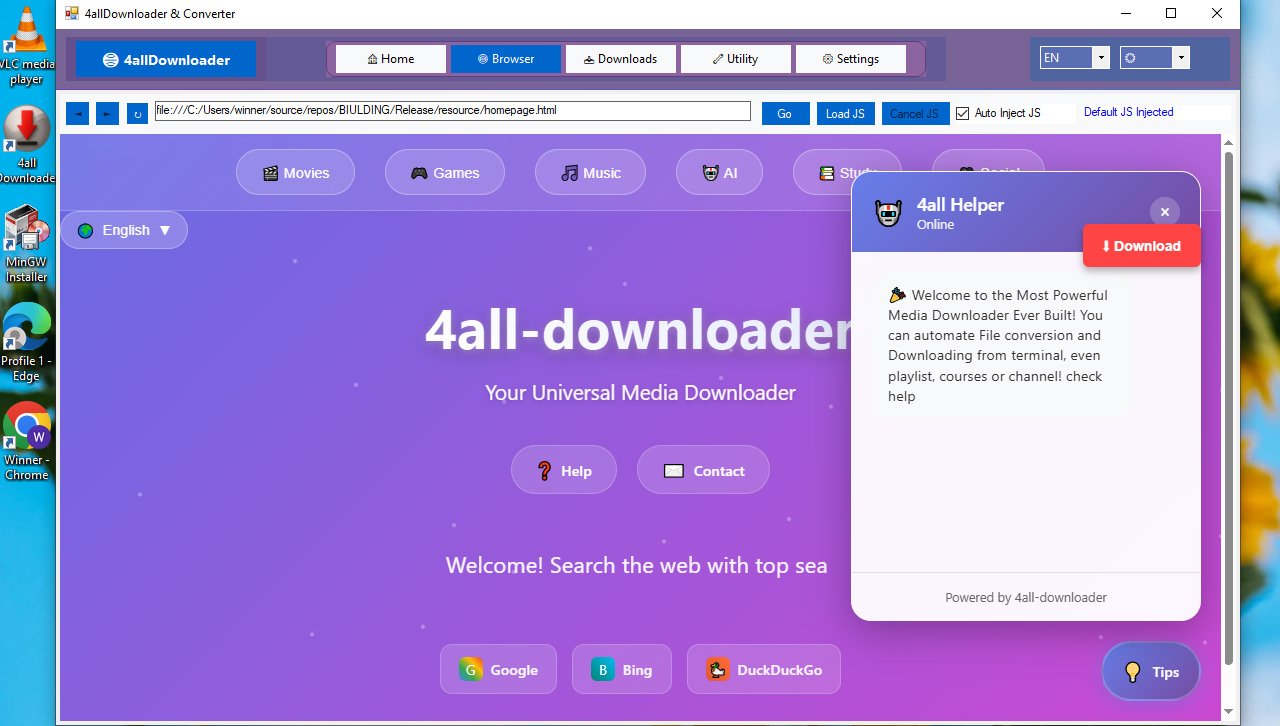This screenshot has width=1280, height=726.
Task: Click the app icon in the title bar
Action: (71, 14)
